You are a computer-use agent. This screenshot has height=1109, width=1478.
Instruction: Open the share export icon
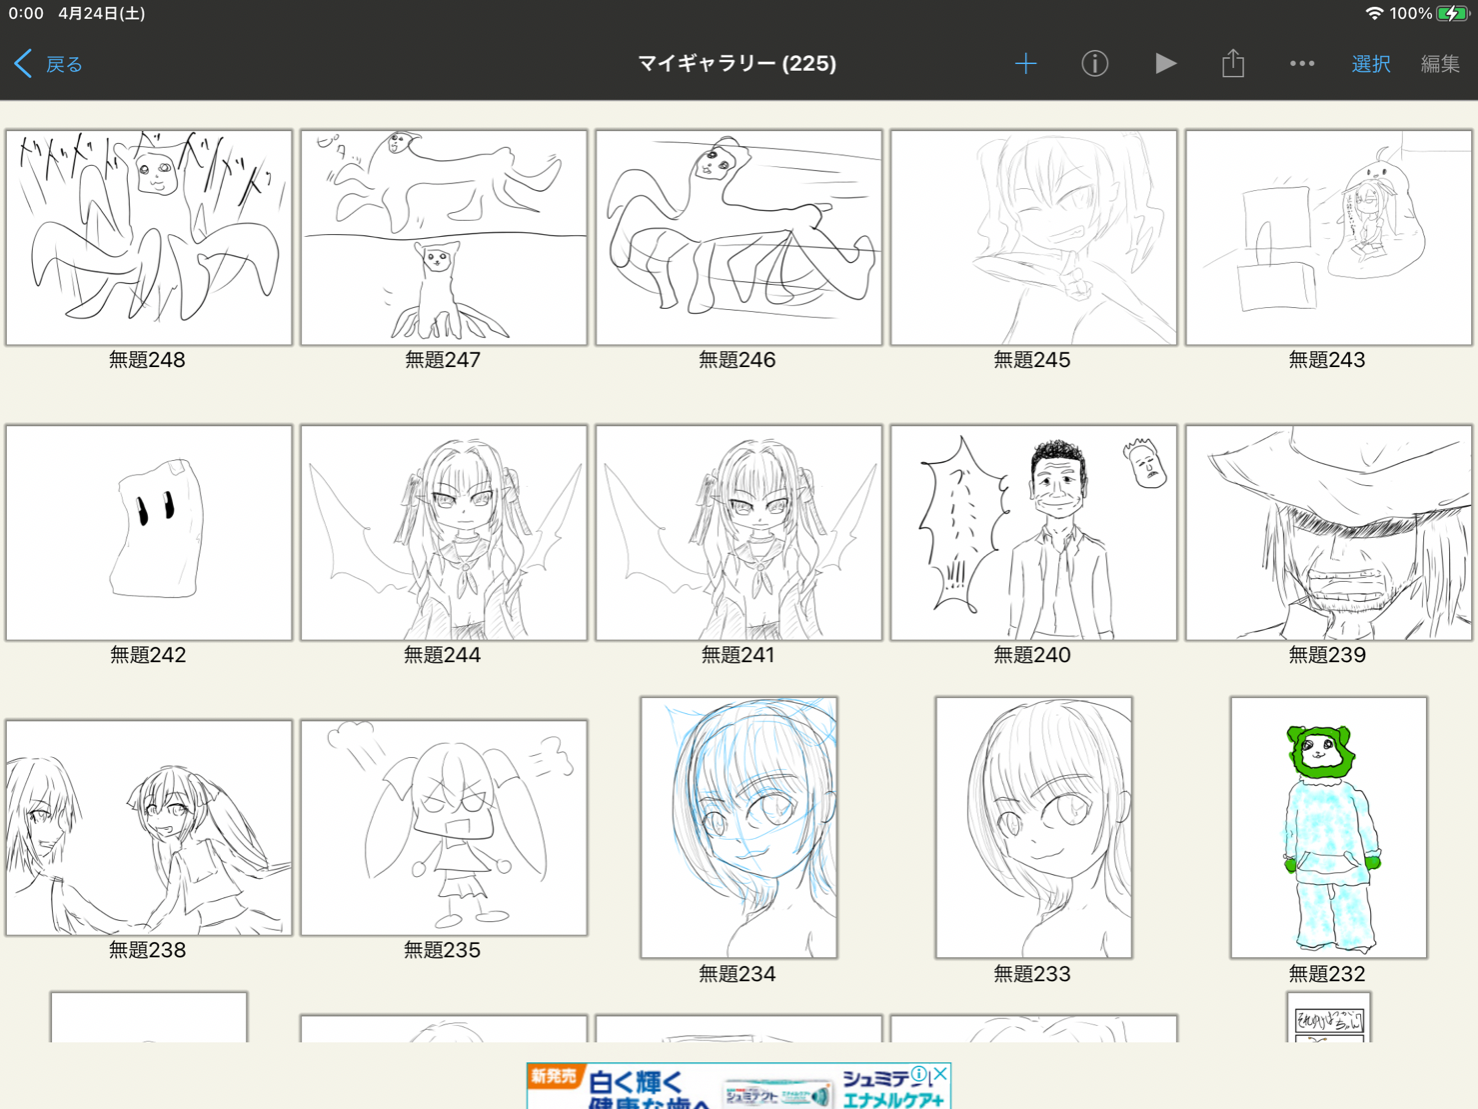1233,63
